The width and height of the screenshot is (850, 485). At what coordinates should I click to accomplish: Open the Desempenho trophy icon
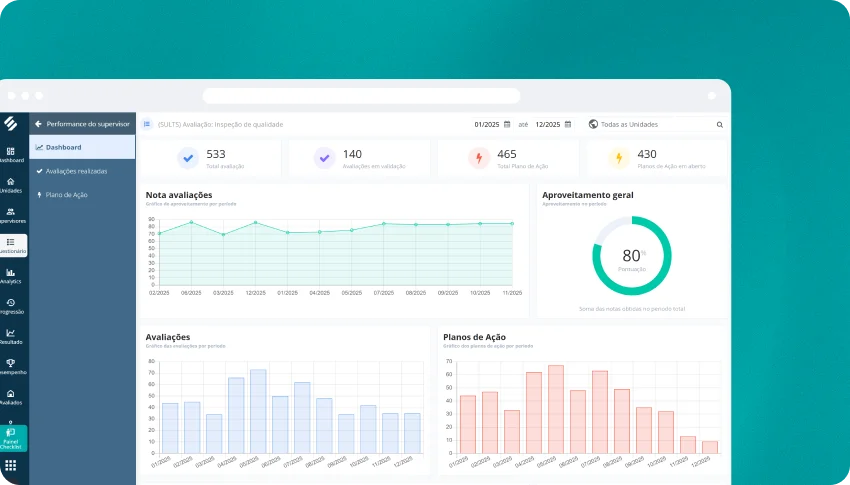(11, 366)
